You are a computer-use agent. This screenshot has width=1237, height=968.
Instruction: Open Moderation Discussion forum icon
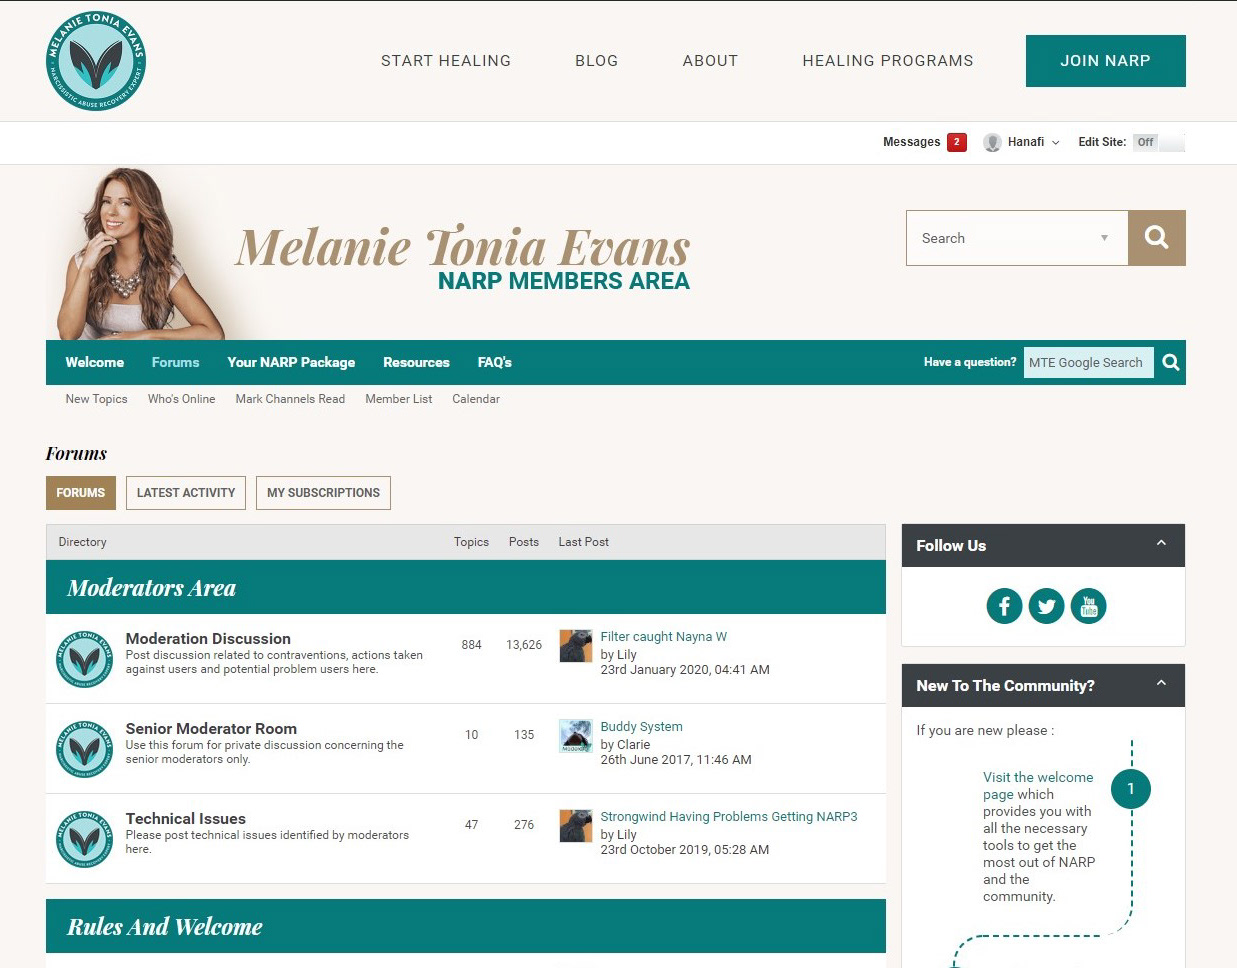[x=84, y=659]
